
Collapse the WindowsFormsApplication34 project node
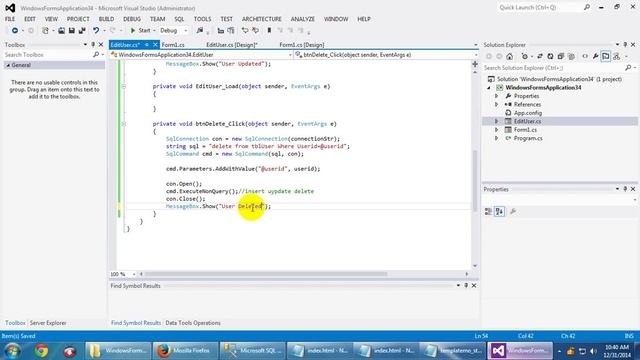pos(489,88)
